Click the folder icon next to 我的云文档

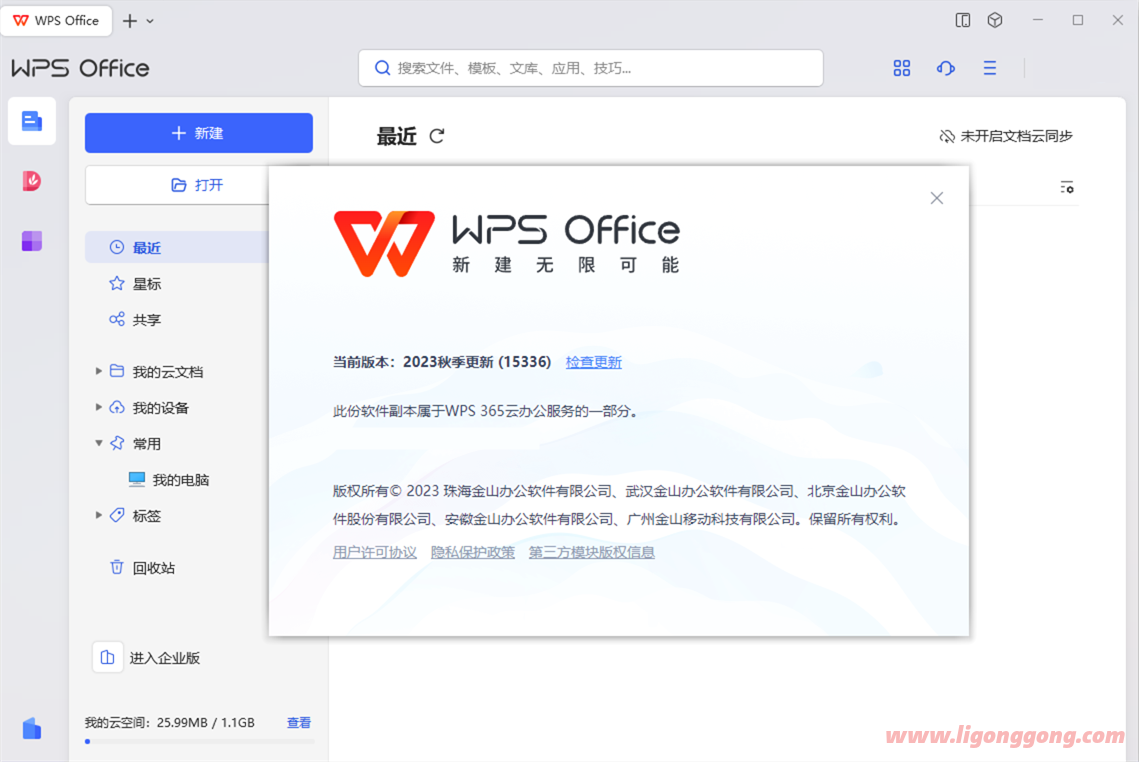[117, 371]
